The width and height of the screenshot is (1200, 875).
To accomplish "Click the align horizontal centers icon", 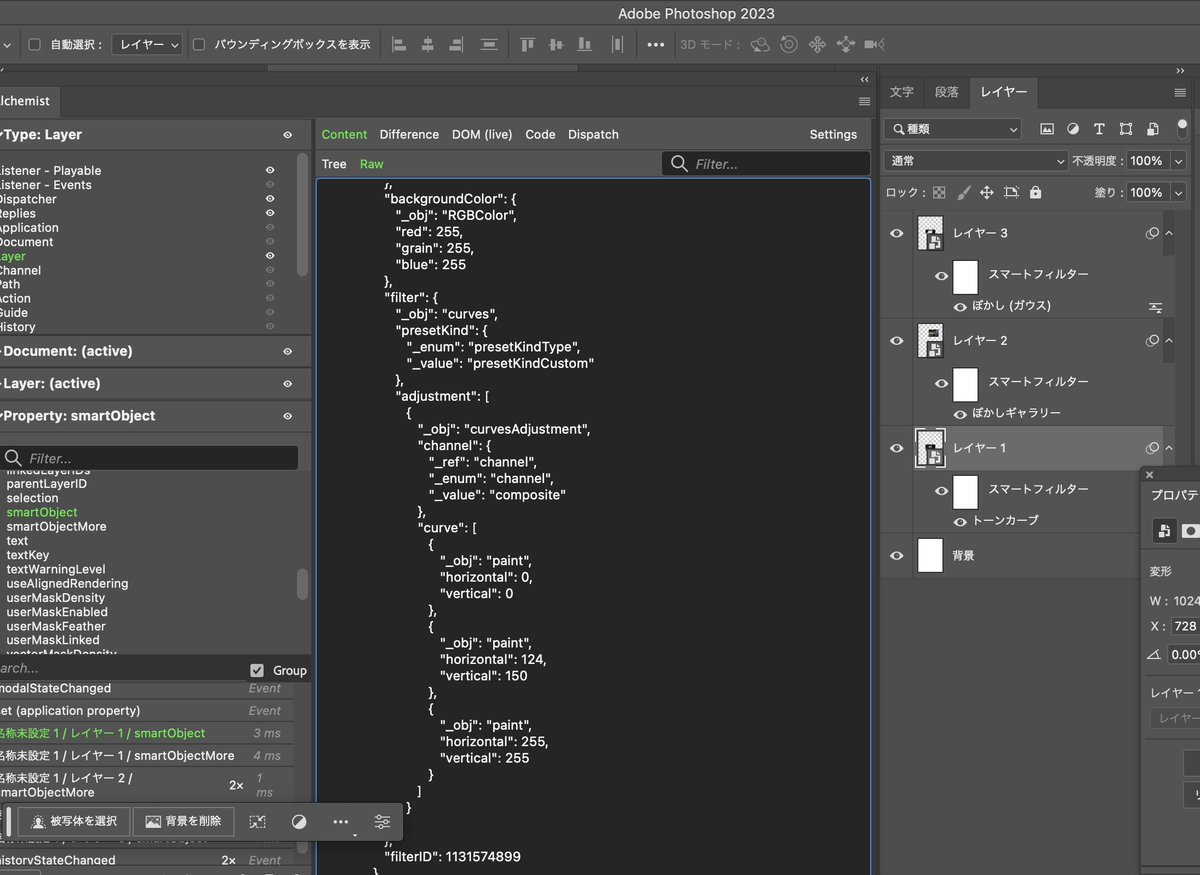I will [427, 44].
